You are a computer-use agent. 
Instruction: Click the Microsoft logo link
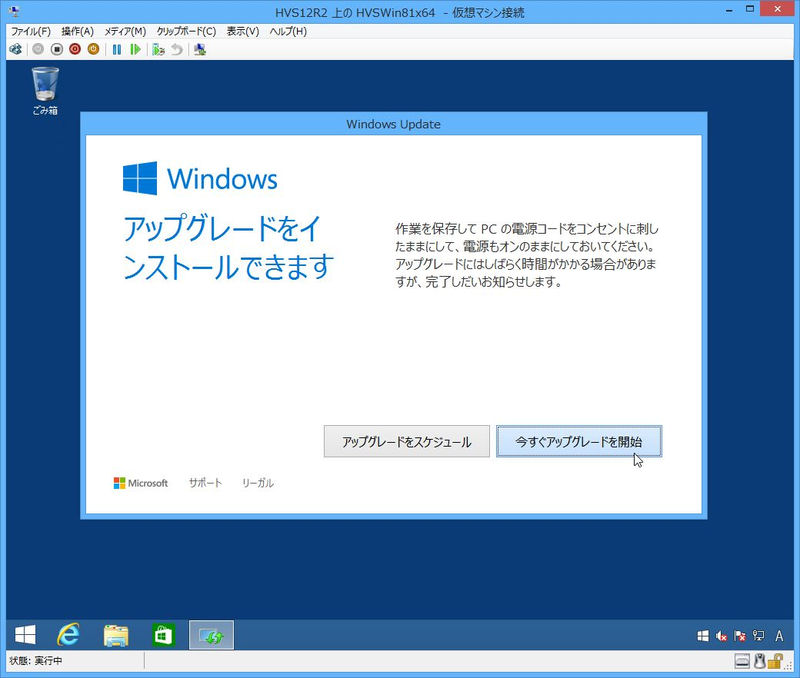[140, 483]
